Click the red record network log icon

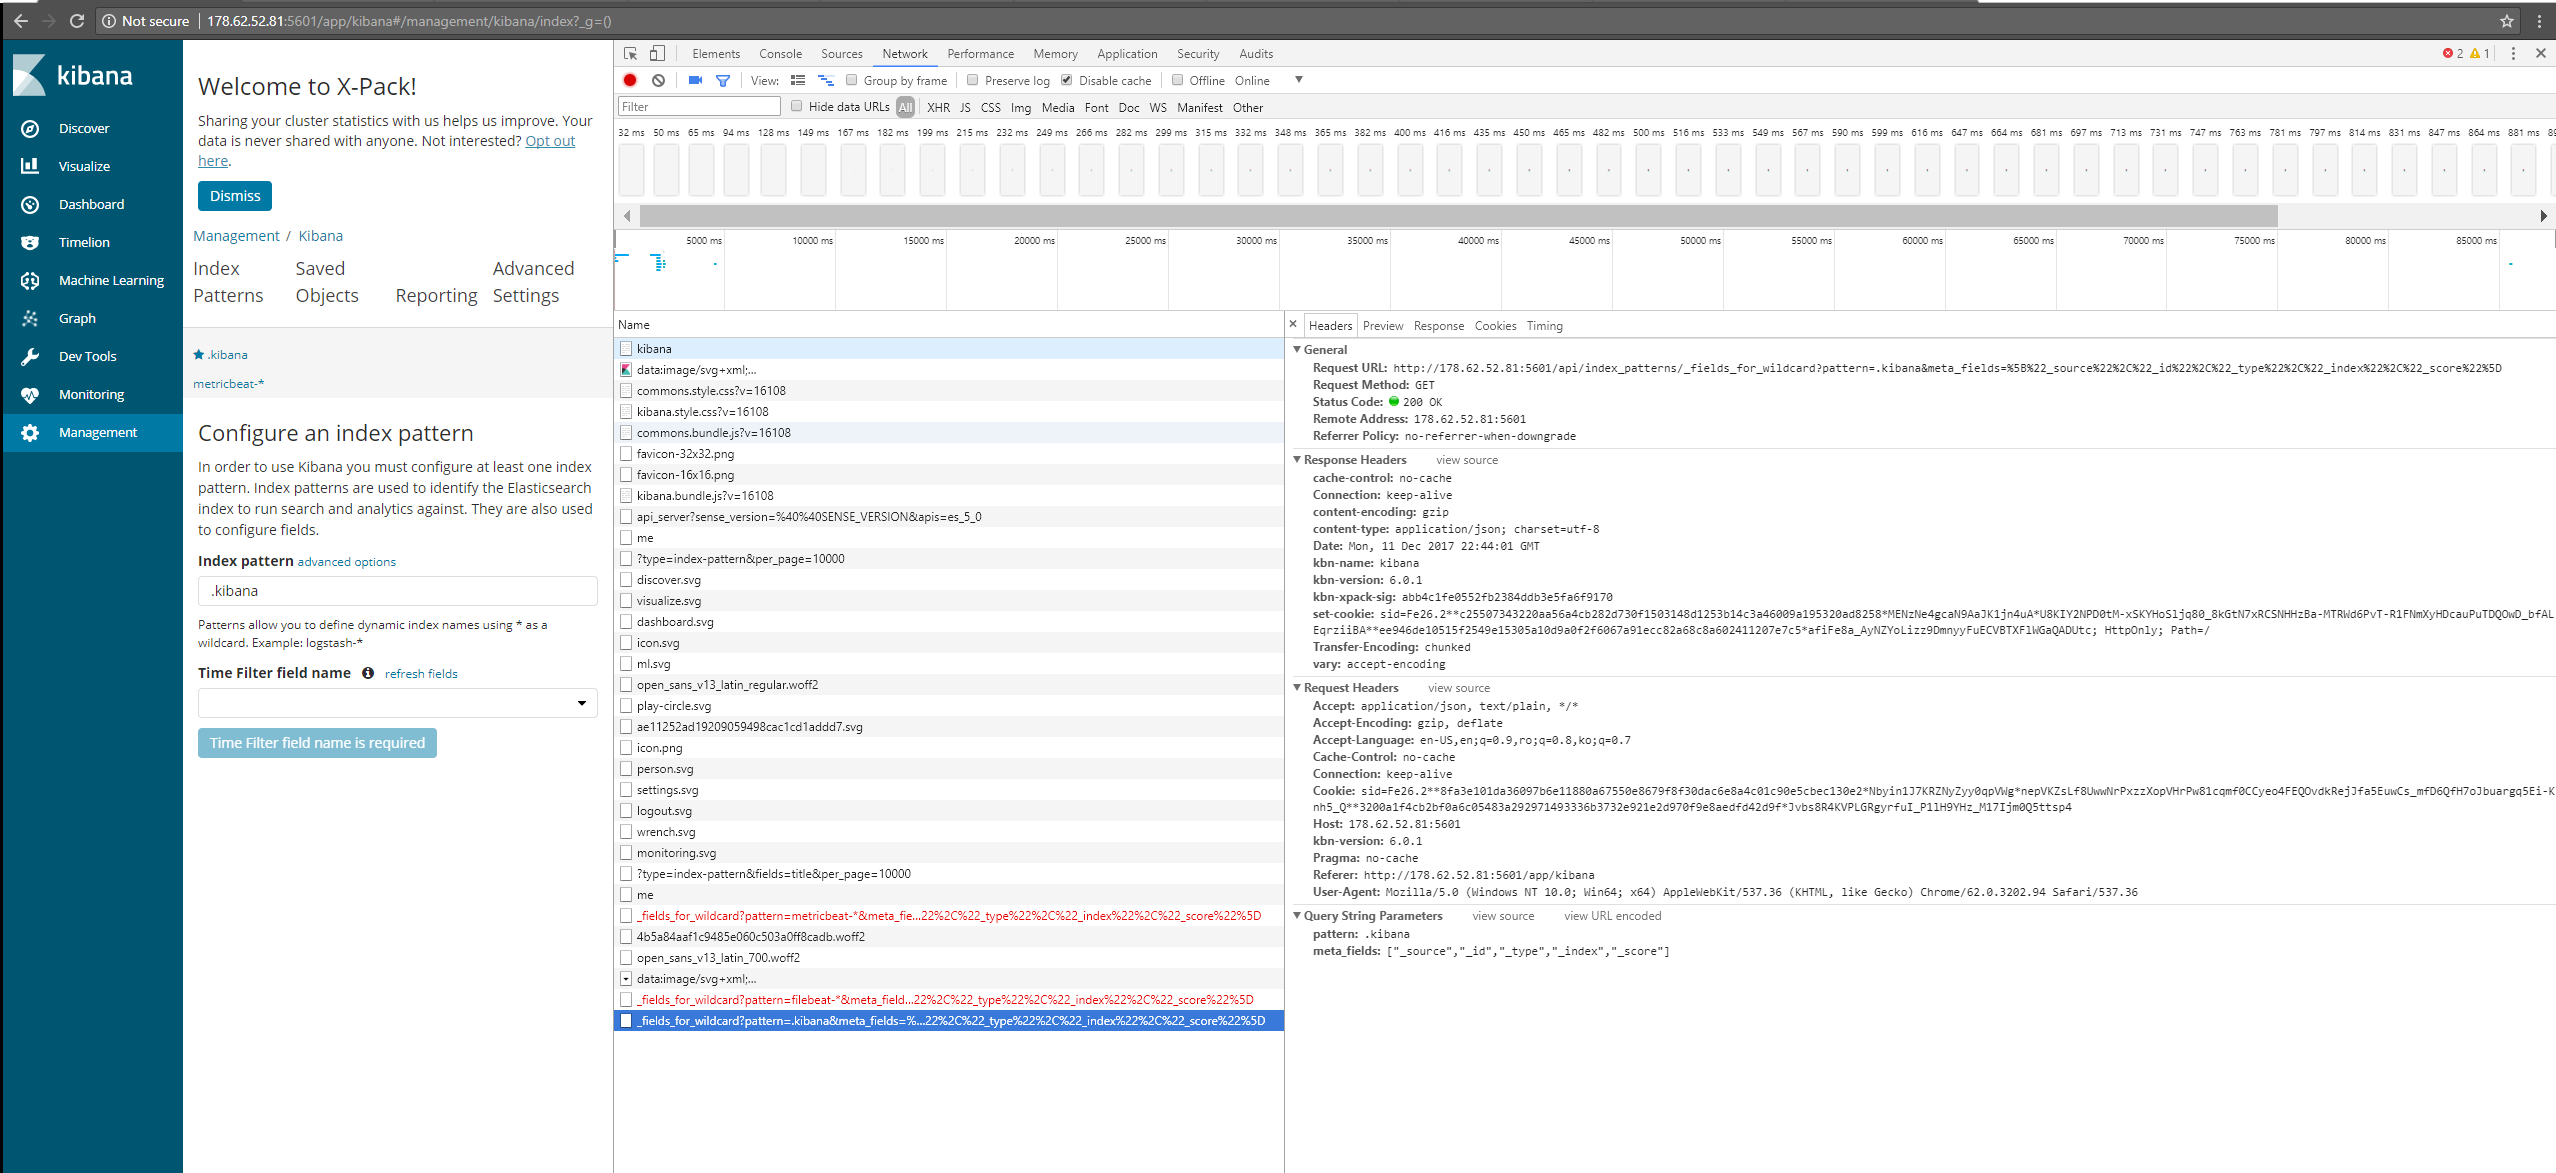point(630,81)
